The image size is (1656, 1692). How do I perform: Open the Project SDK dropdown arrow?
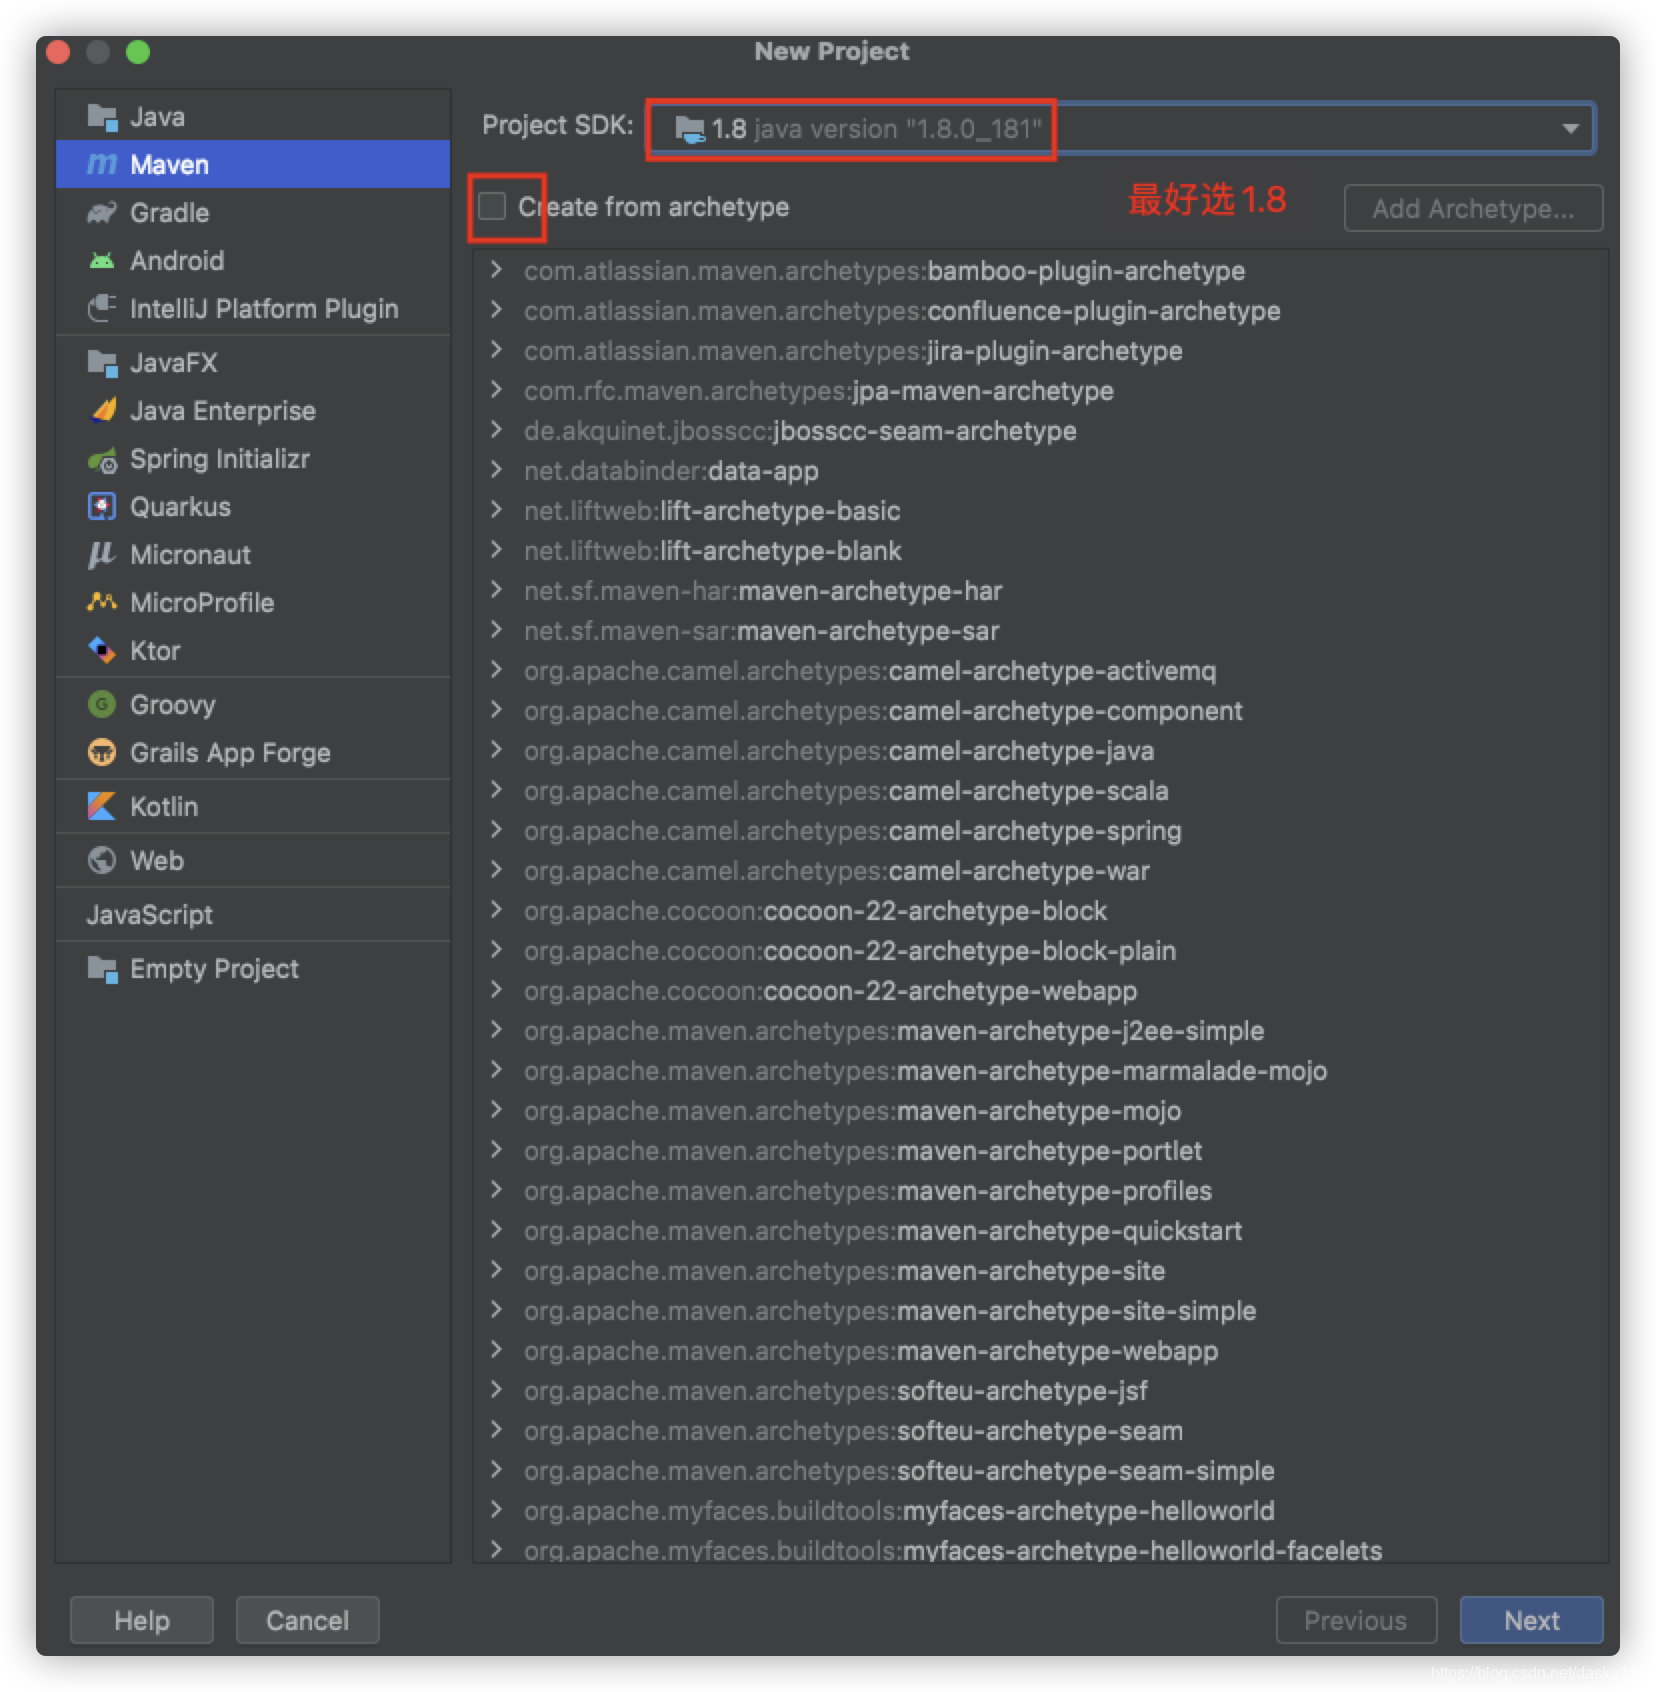tap(1570, 129)
